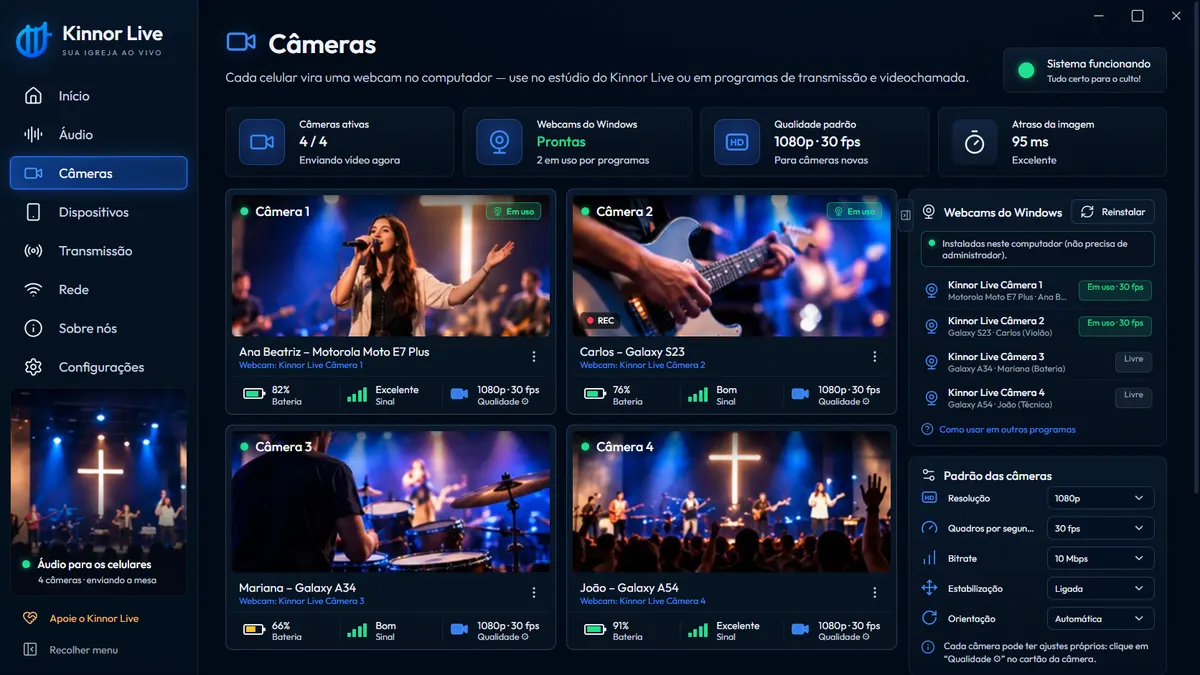Click the Excelente signal bars on Câmera 1
Viewport: 1200px width, 675px height.
click(357, 395)
